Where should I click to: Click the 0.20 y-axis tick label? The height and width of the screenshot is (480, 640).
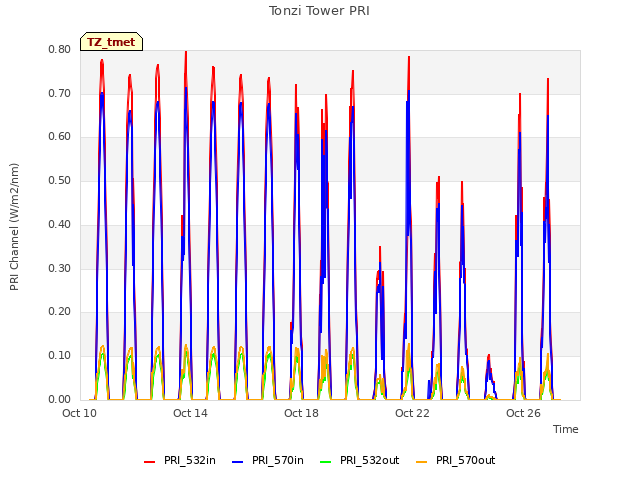(x=60, y=311)
